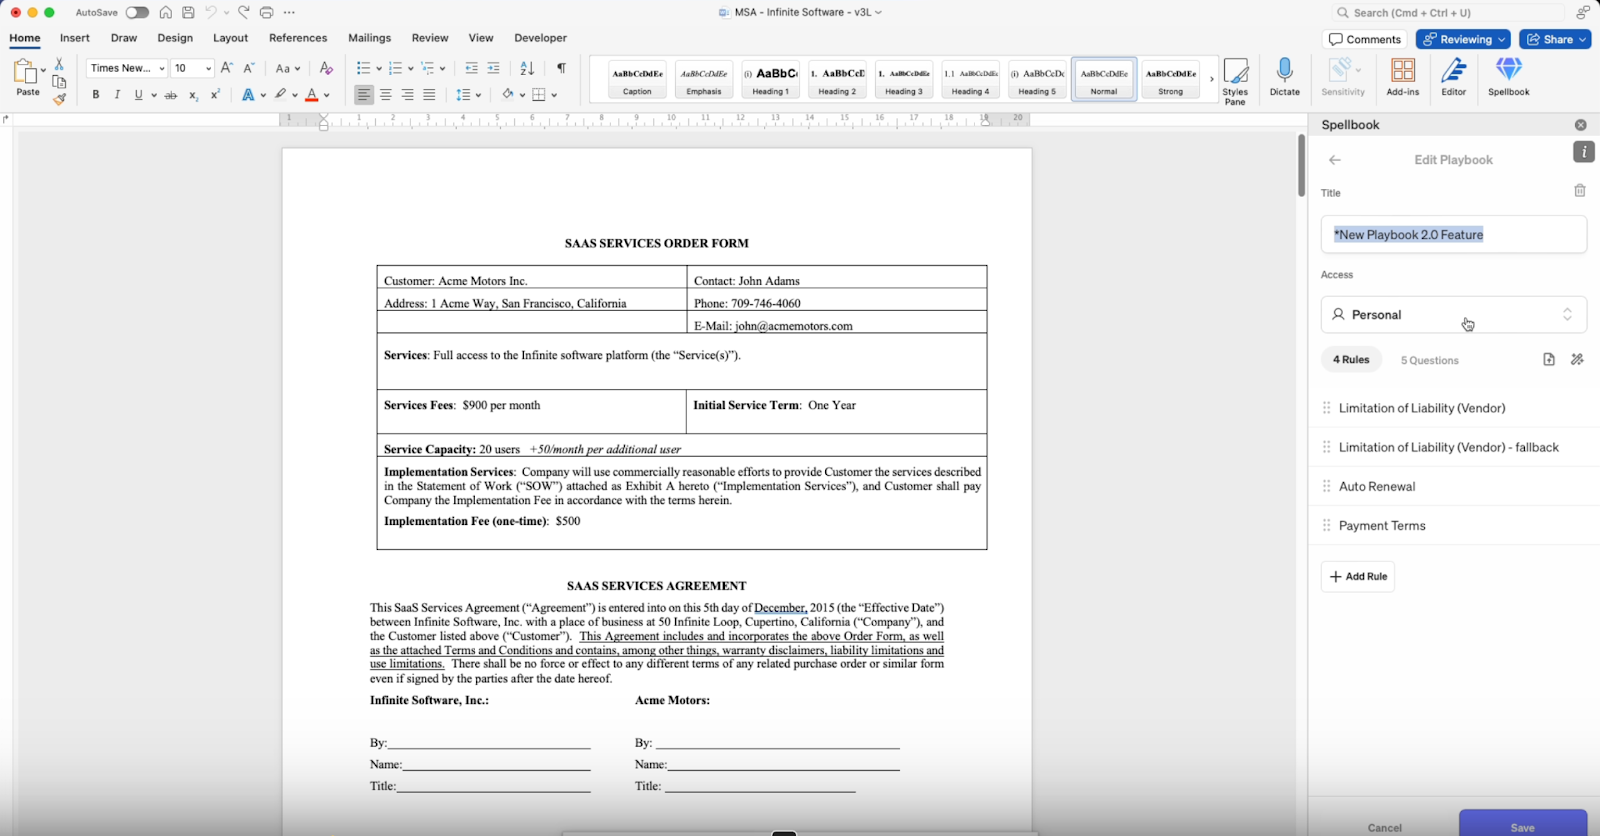
Task: Save the playbook
Action: click(x=1522, y=823)
